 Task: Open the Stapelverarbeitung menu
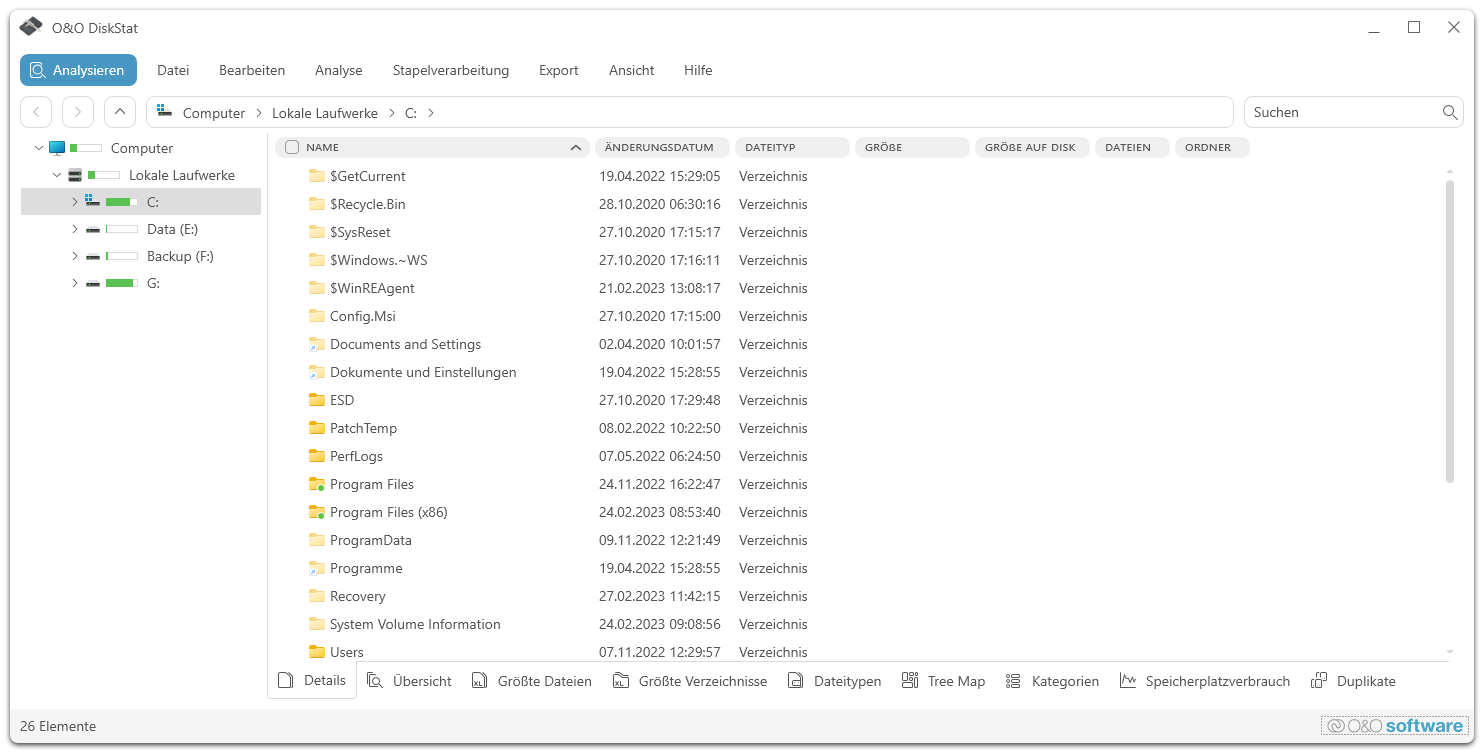point(451,70)
